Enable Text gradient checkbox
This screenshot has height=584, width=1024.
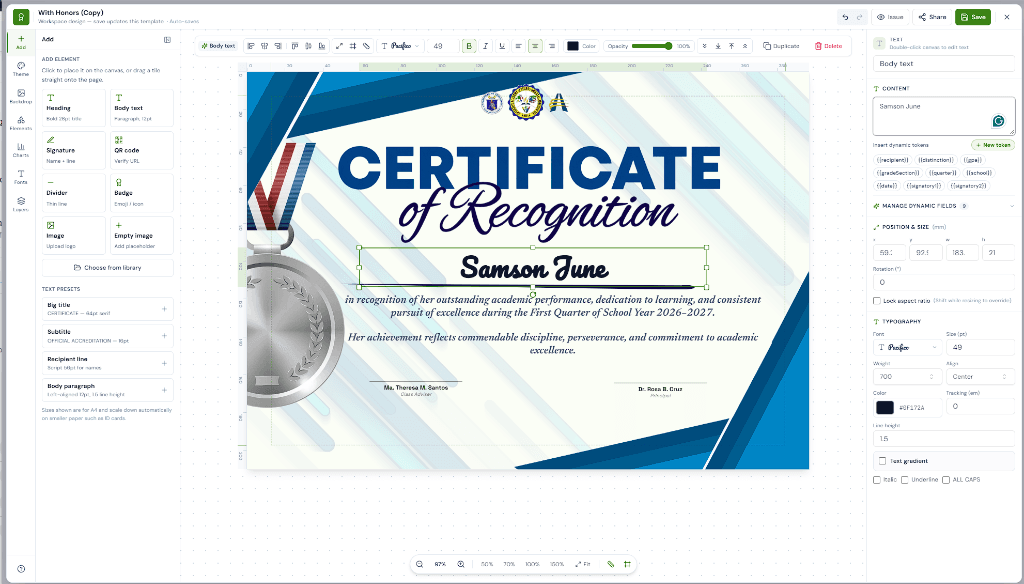tap(883, 461)
